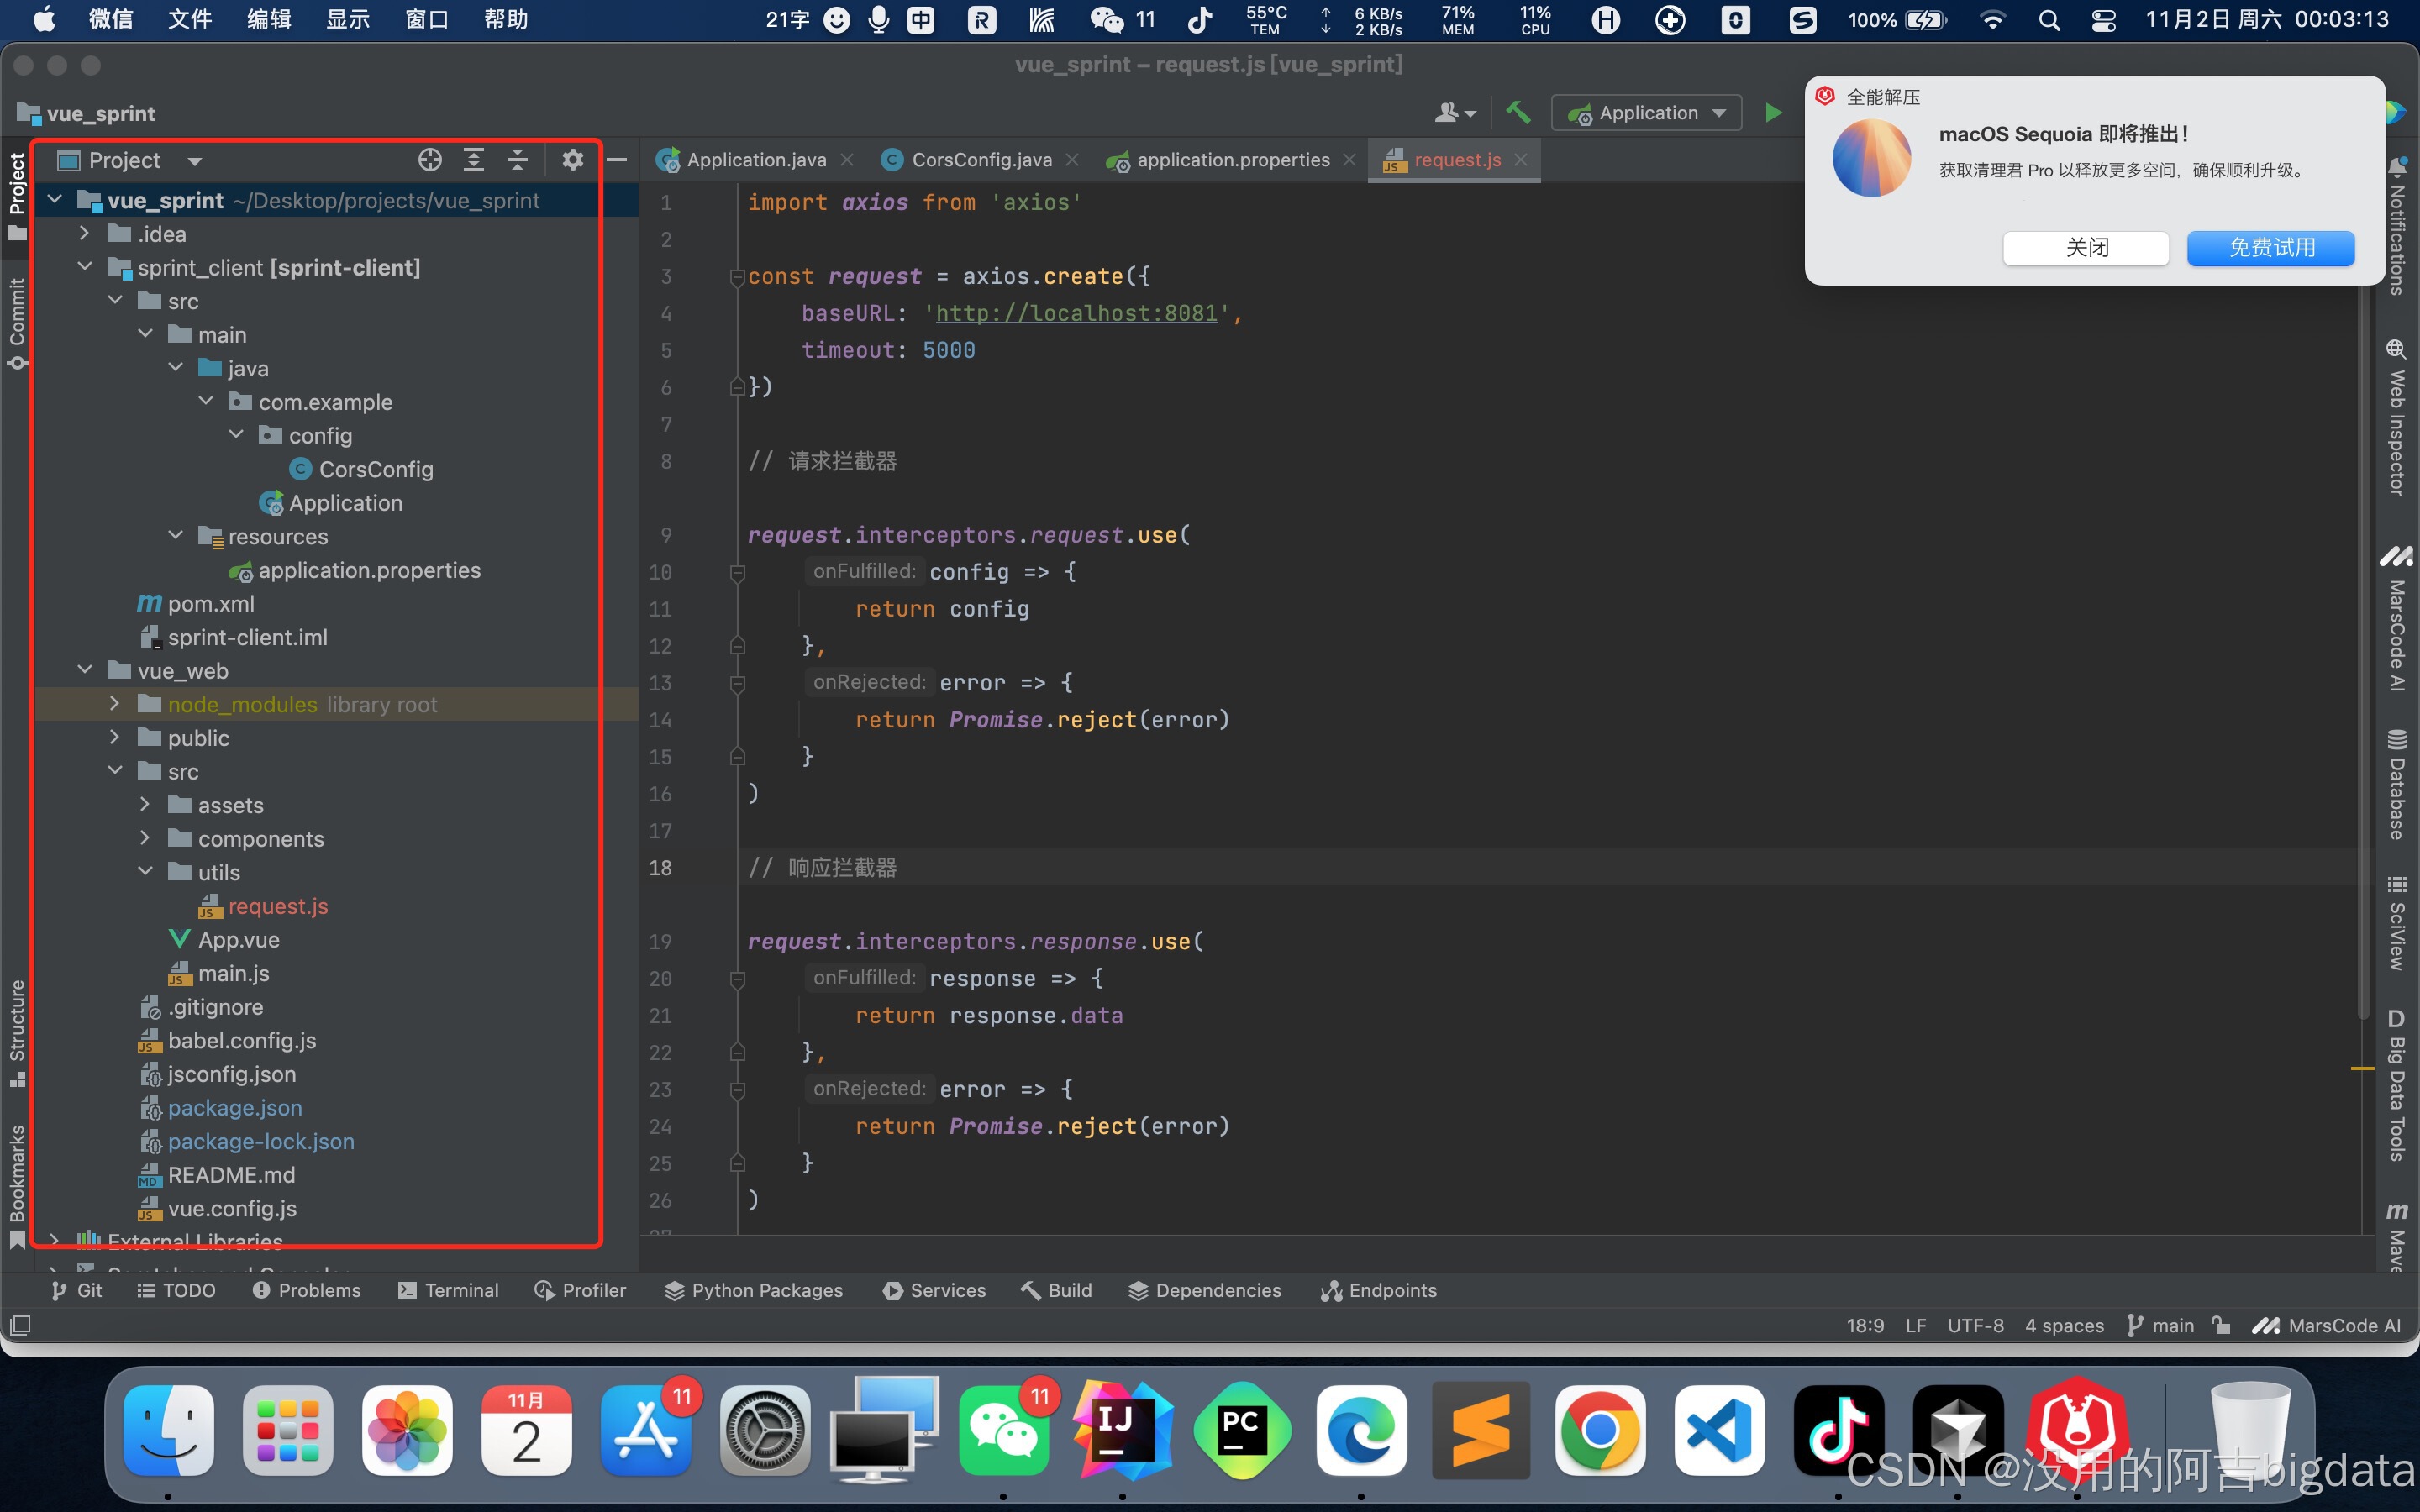The width and height of the screenshot is (2420, 1512).
Task: Open App.vue in project tree
Action: point(238,940)
